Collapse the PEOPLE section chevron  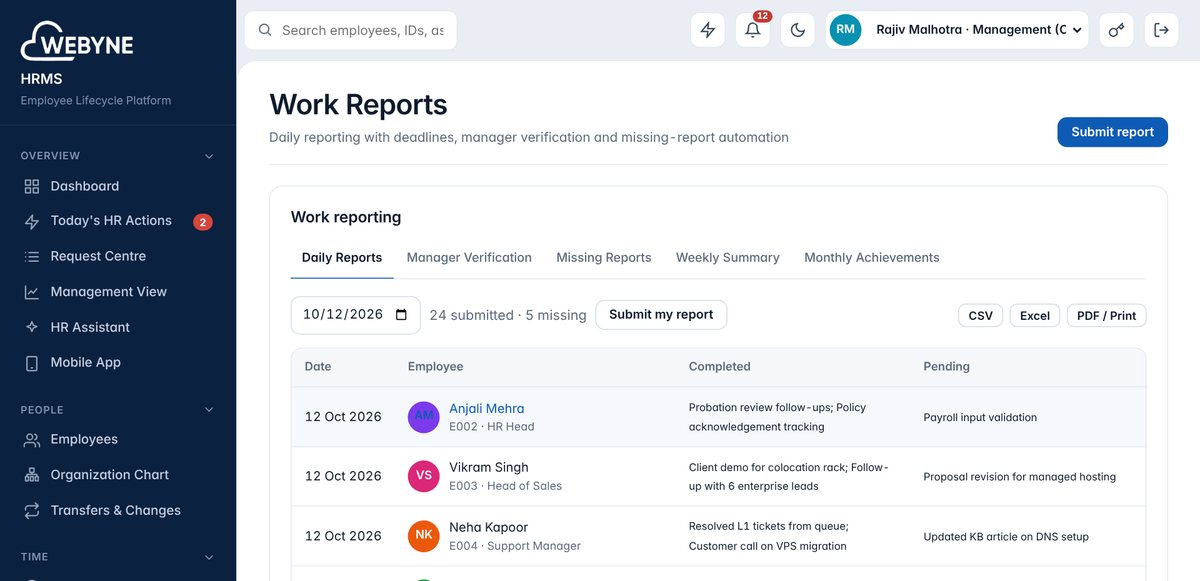pyautogui.click(x=209, y=410)
